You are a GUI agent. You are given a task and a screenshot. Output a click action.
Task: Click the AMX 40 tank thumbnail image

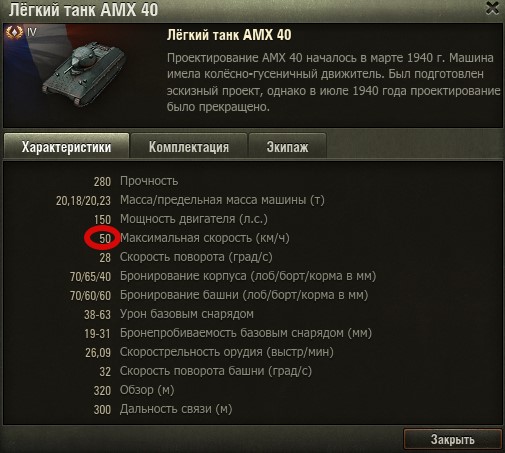[x=83, y=74]
